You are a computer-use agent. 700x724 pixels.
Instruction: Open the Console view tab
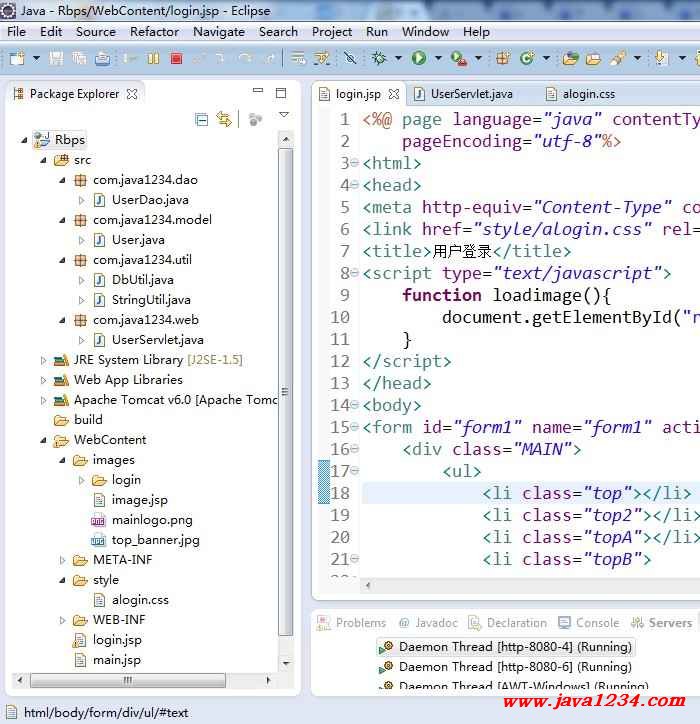pyautogui.click(x=589, y=623)
